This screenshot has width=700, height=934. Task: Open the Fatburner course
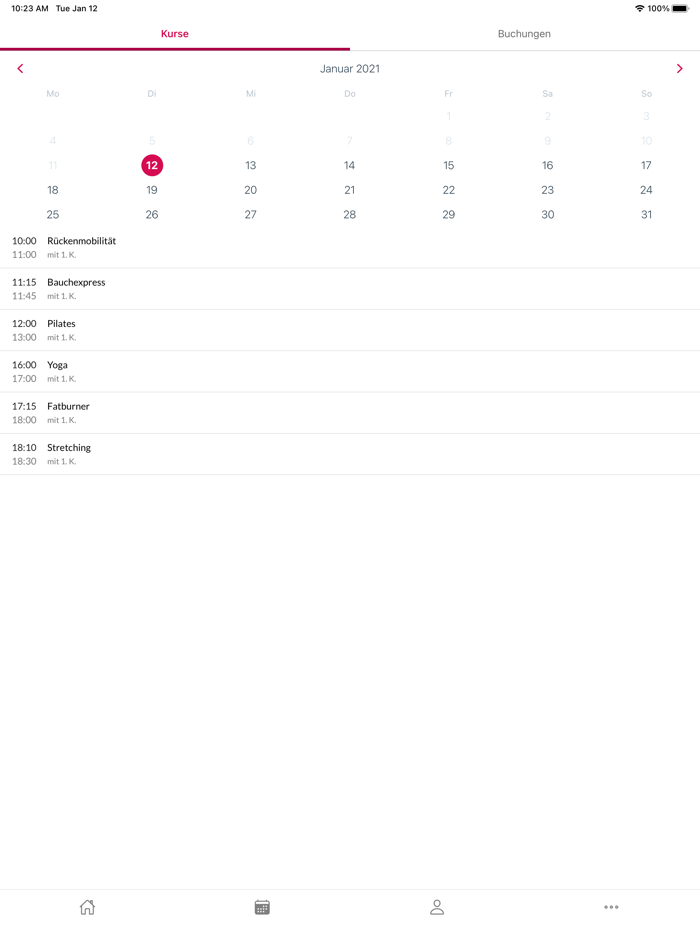(x=350, y=413)
